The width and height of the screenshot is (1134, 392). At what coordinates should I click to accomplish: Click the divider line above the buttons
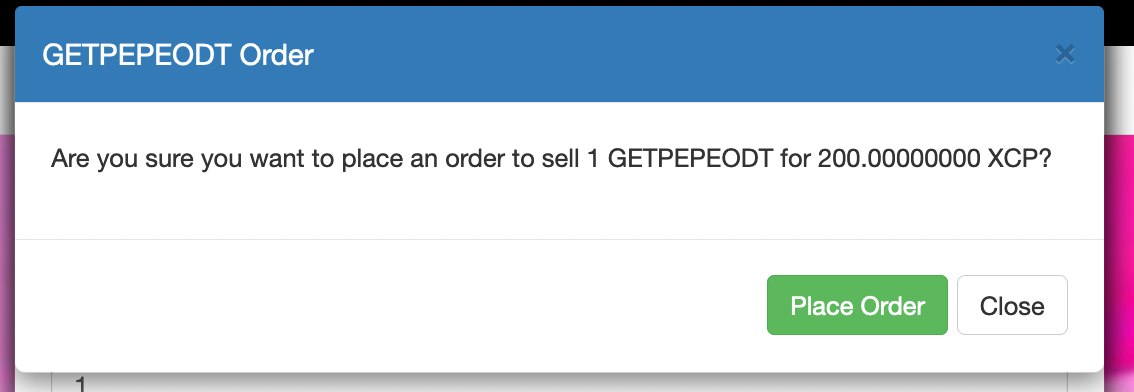click(559, 239)
